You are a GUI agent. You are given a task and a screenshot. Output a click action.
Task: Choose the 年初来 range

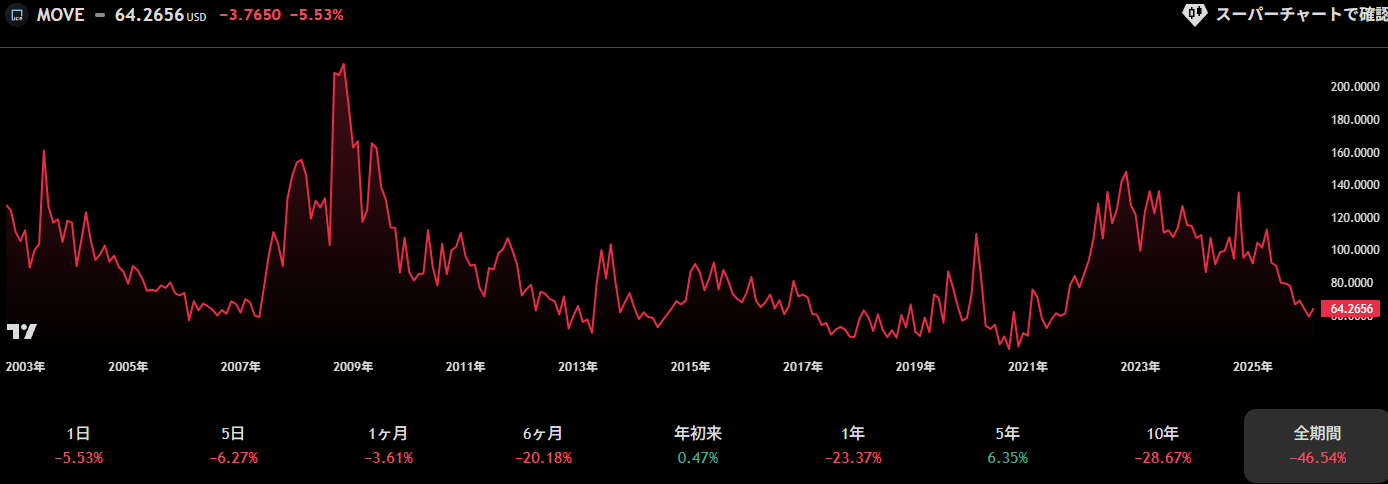click(698, 445)
